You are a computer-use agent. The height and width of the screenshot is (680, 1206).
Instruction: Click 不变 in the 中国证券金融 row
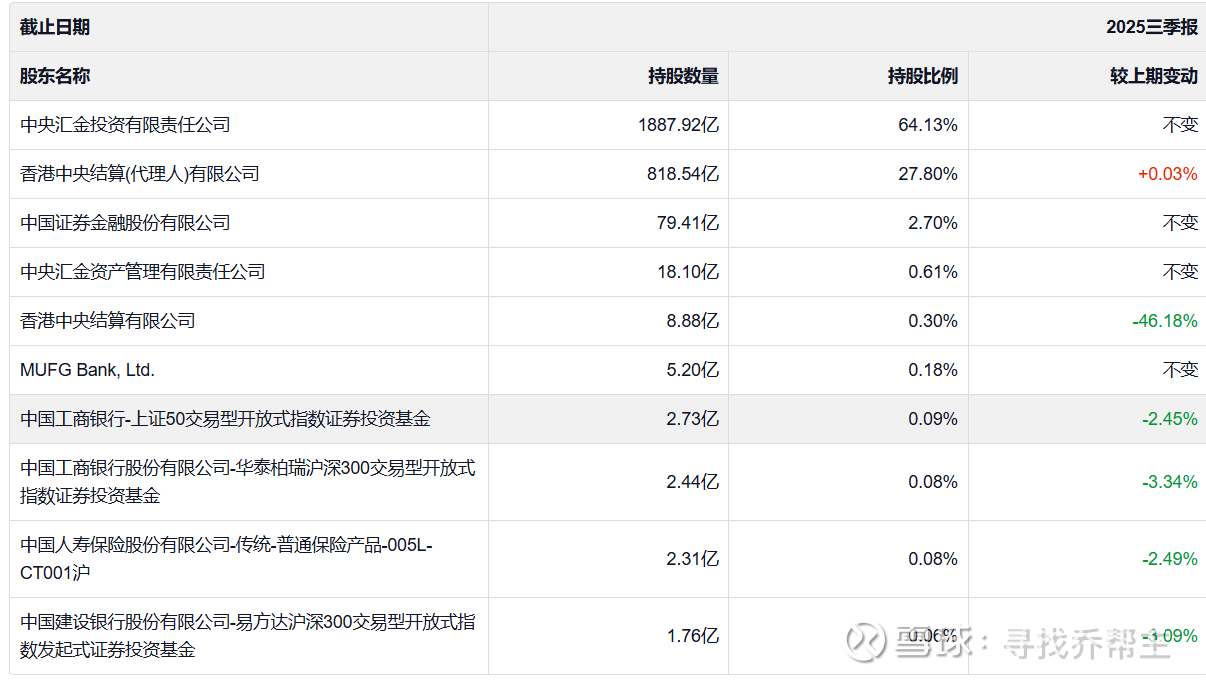[x=1180, y=223]
